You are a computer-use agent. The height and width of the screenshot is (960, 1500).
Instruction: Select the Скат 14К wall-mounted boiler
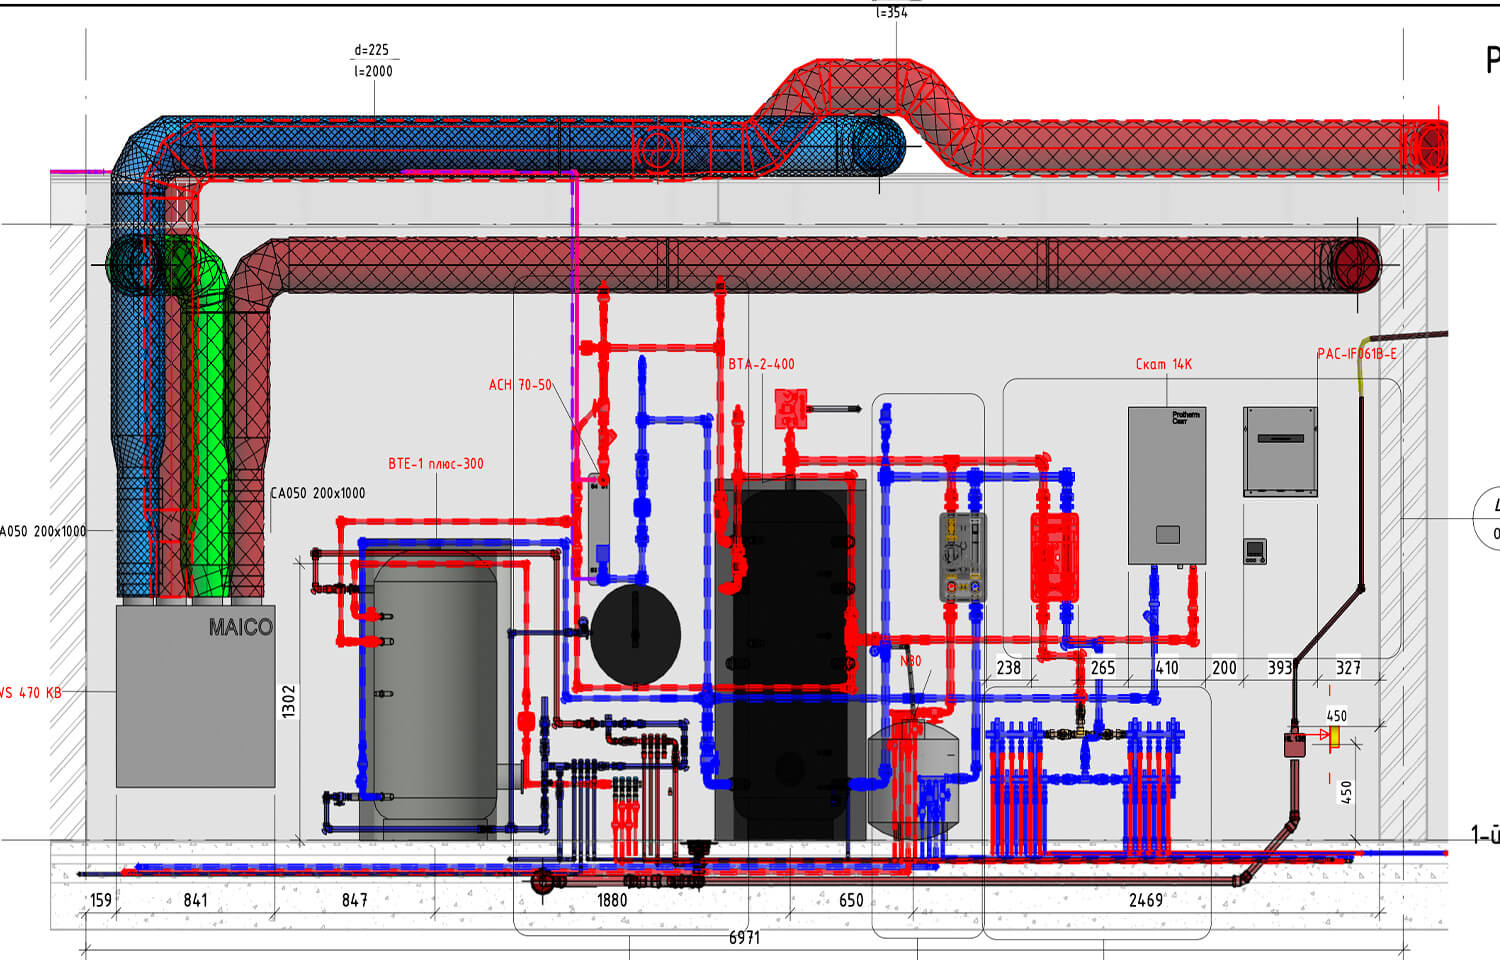pos(1166,485)
